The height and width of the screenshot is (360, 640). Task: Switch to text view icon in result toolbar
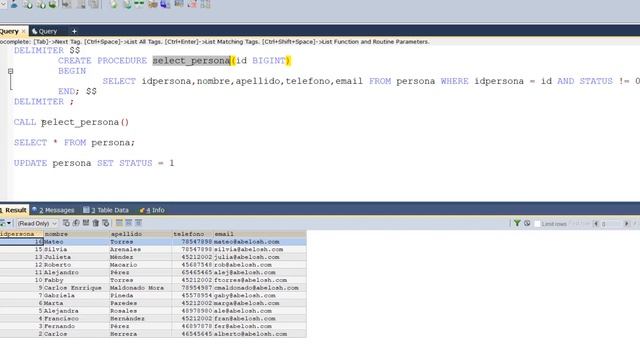pos(138,223)
